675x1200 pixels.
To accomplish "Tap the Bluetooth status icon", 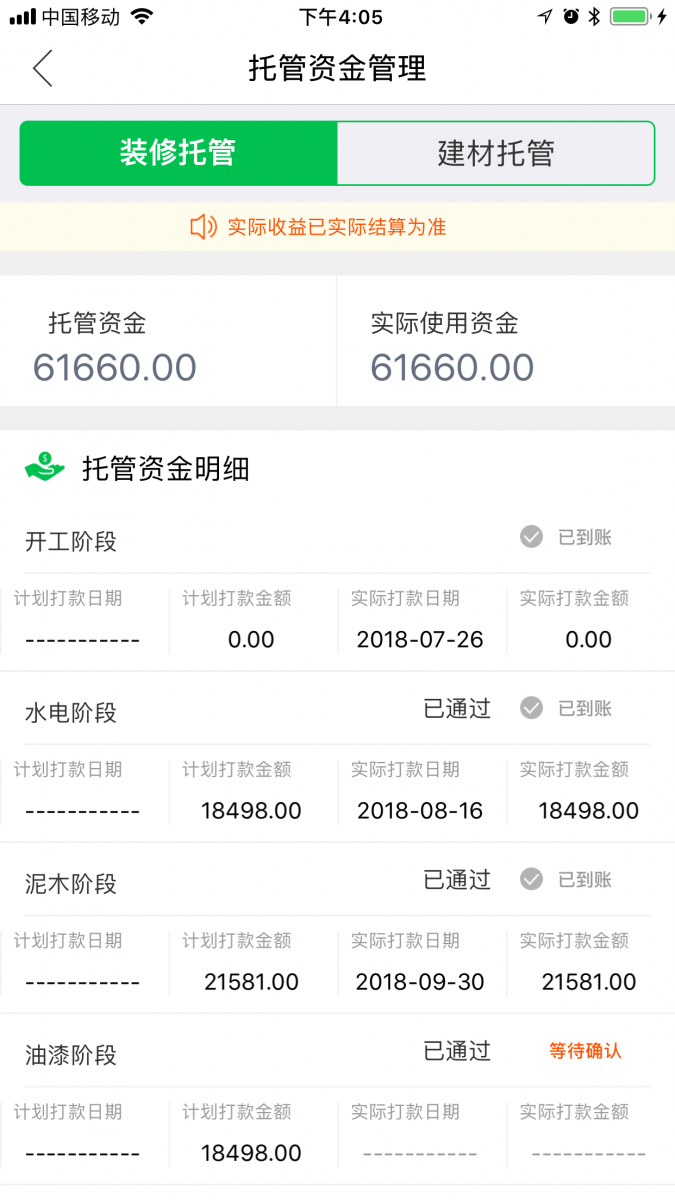I will point(594,16).
